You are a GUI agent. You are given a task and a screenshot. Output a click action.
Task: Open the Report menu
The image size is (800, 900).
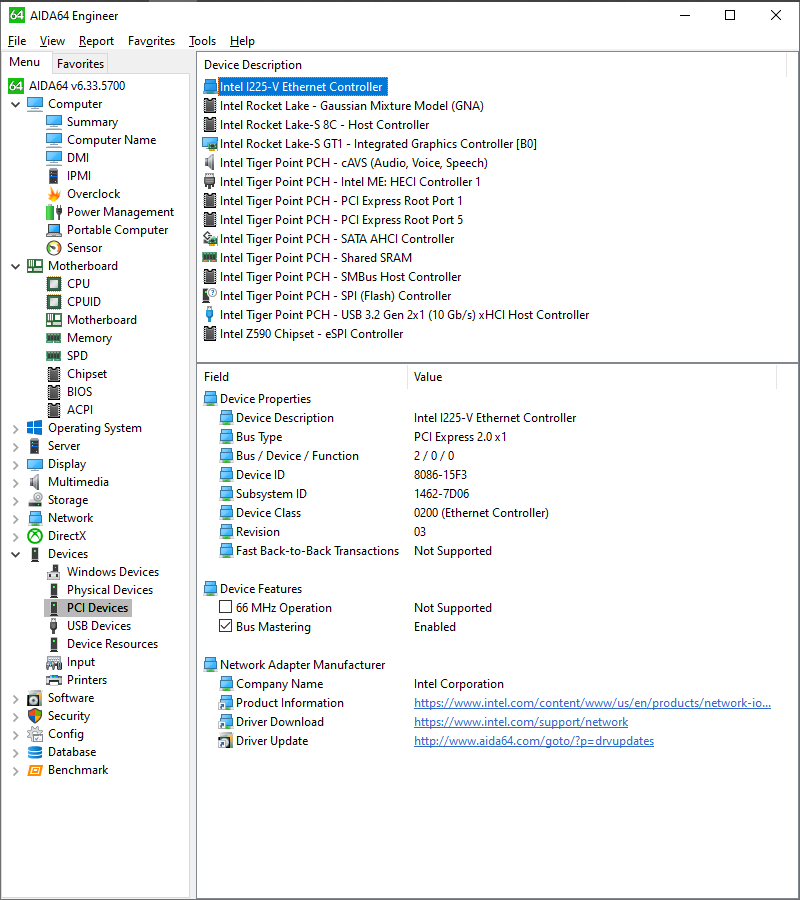(x=96, y=41)
